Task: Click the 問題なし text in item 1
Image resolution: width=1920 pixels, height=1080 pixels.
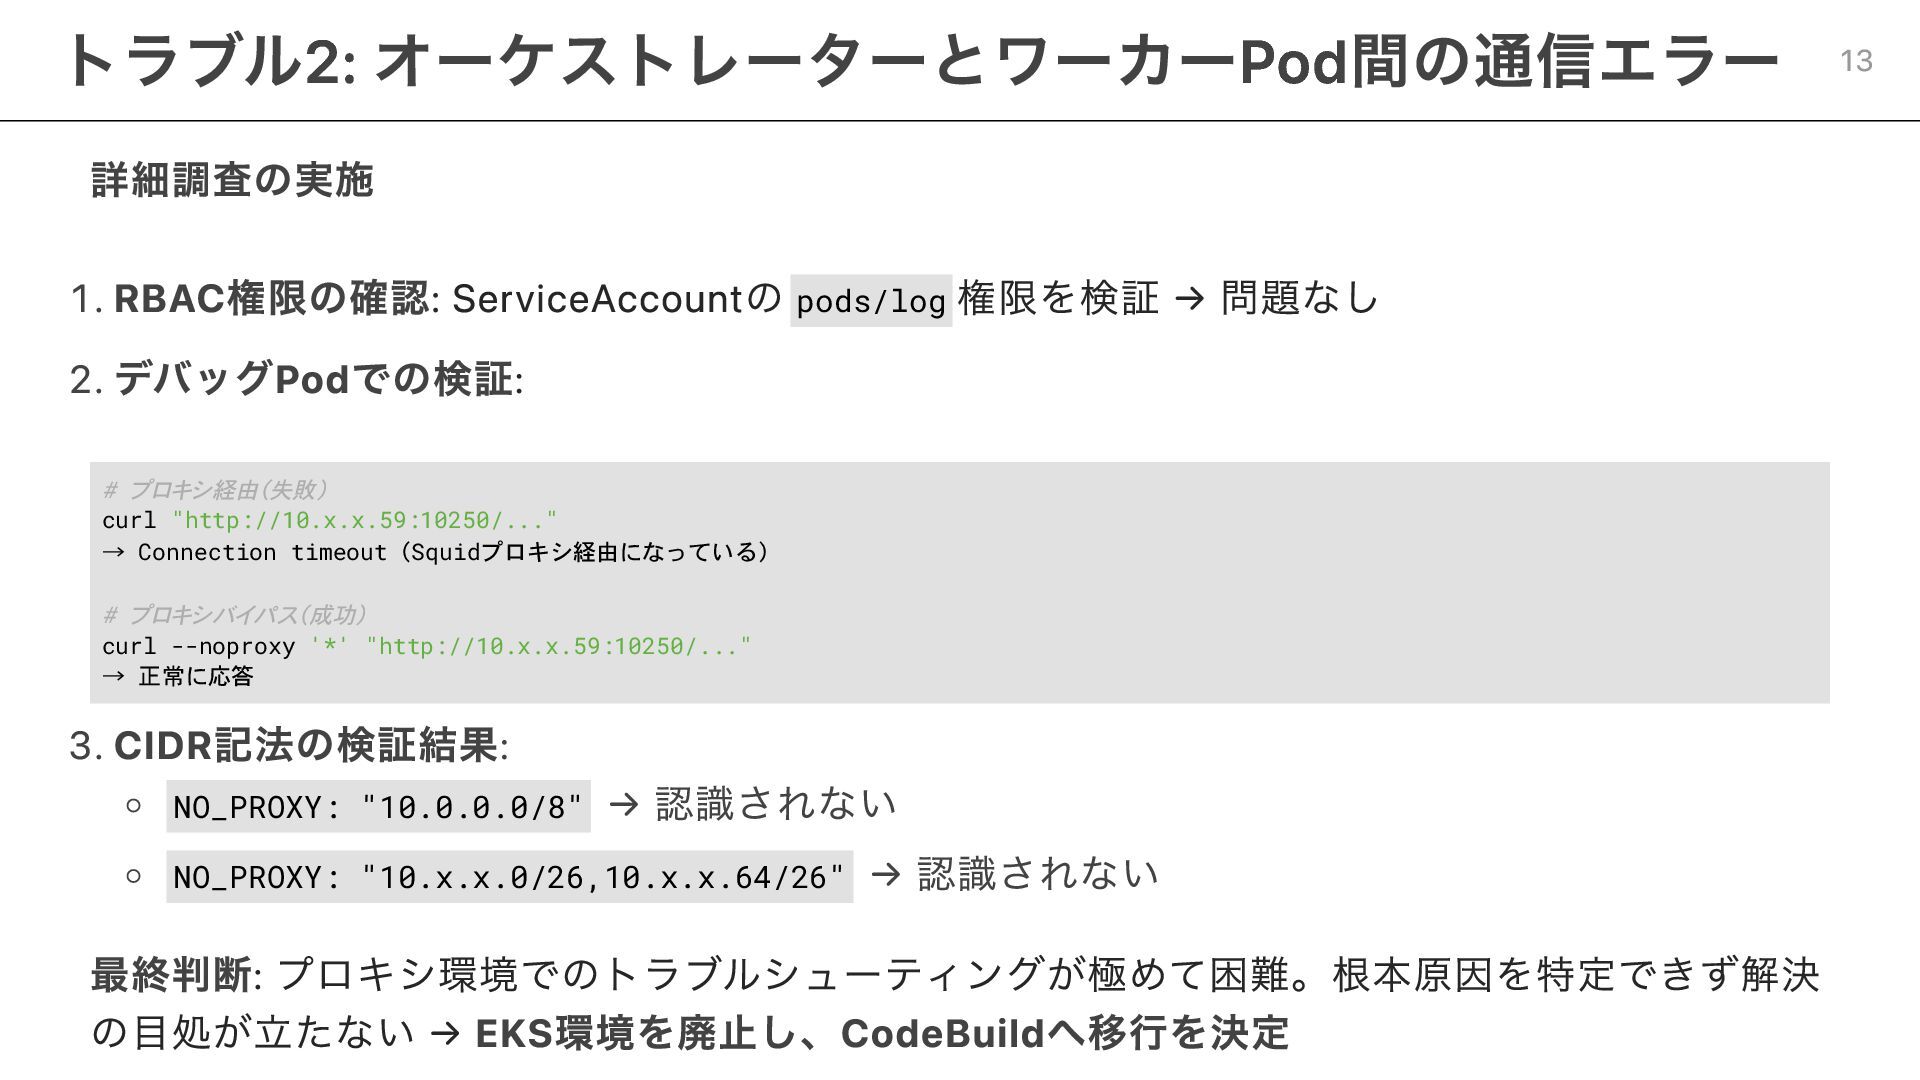Action: [1299, 298]
